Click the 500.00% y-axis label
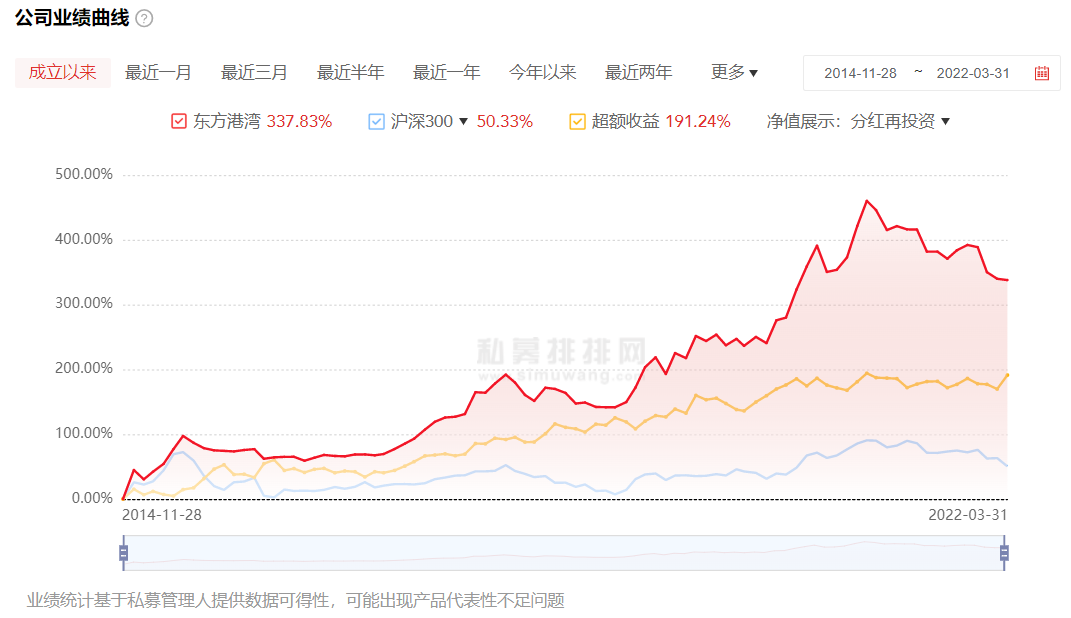Image resolution: width=1071 pixels, height=618 pixels. click(84, 174)
